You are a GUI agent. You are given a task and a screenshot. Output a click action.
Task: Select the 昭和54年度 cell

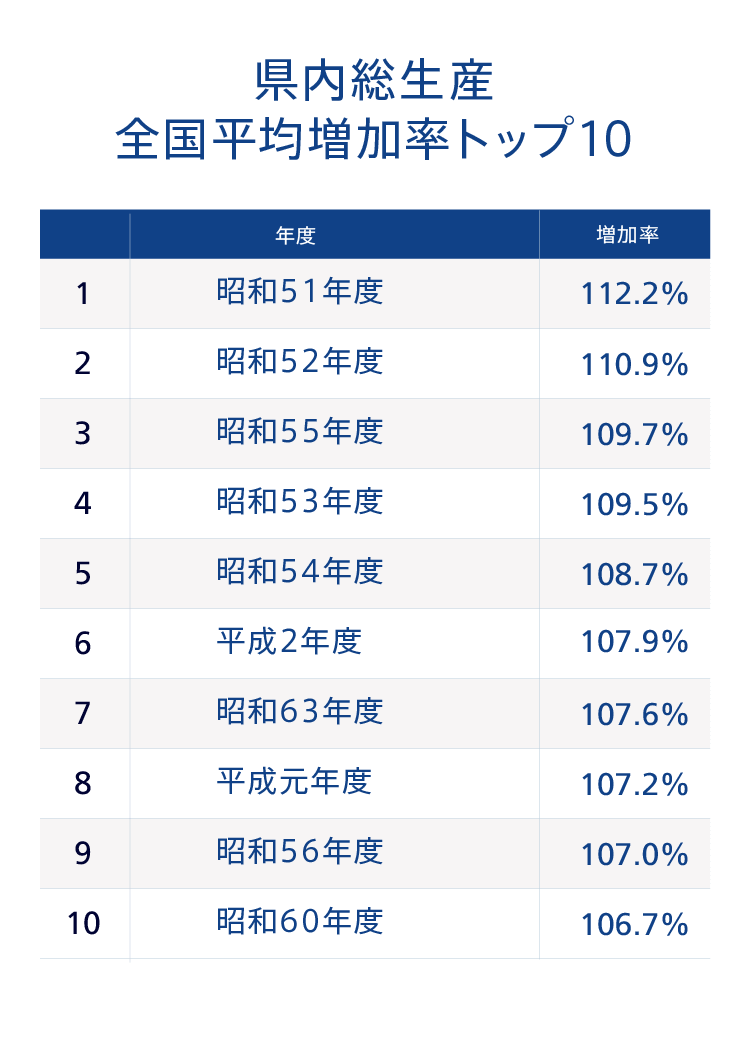pos(300,572)
